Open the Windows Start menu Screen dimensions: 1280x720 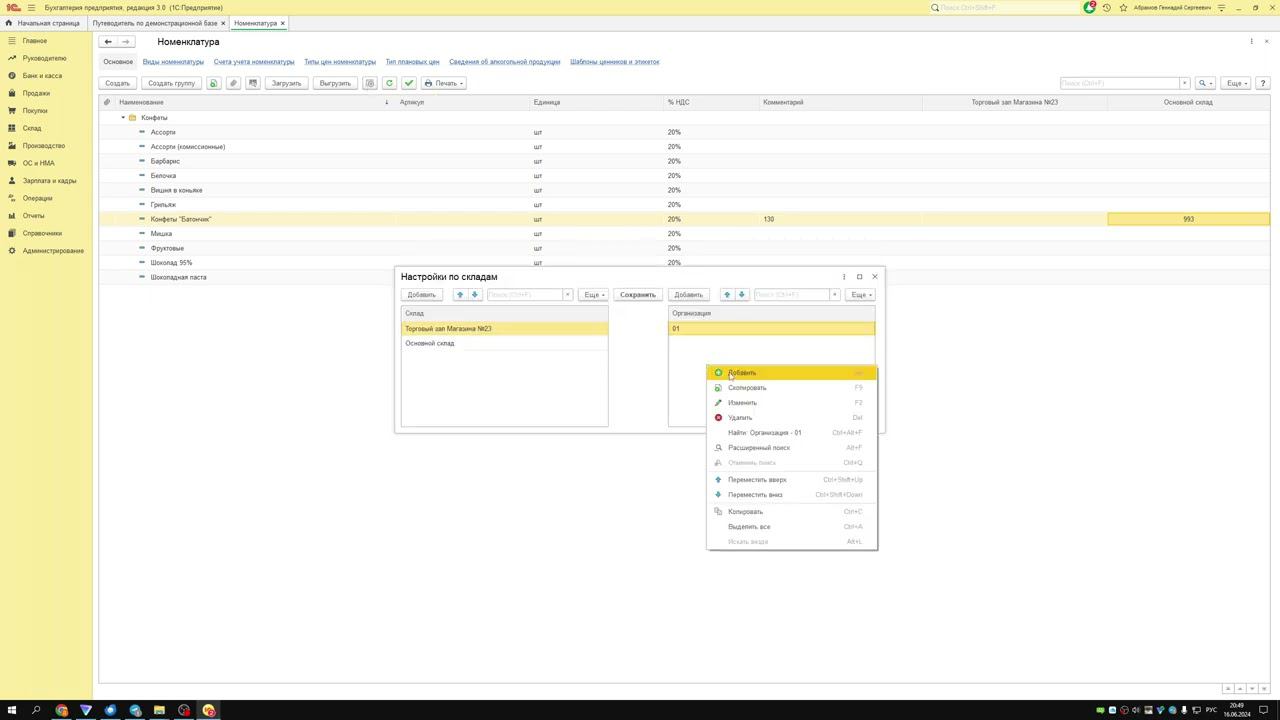click(x=12, y=710)
